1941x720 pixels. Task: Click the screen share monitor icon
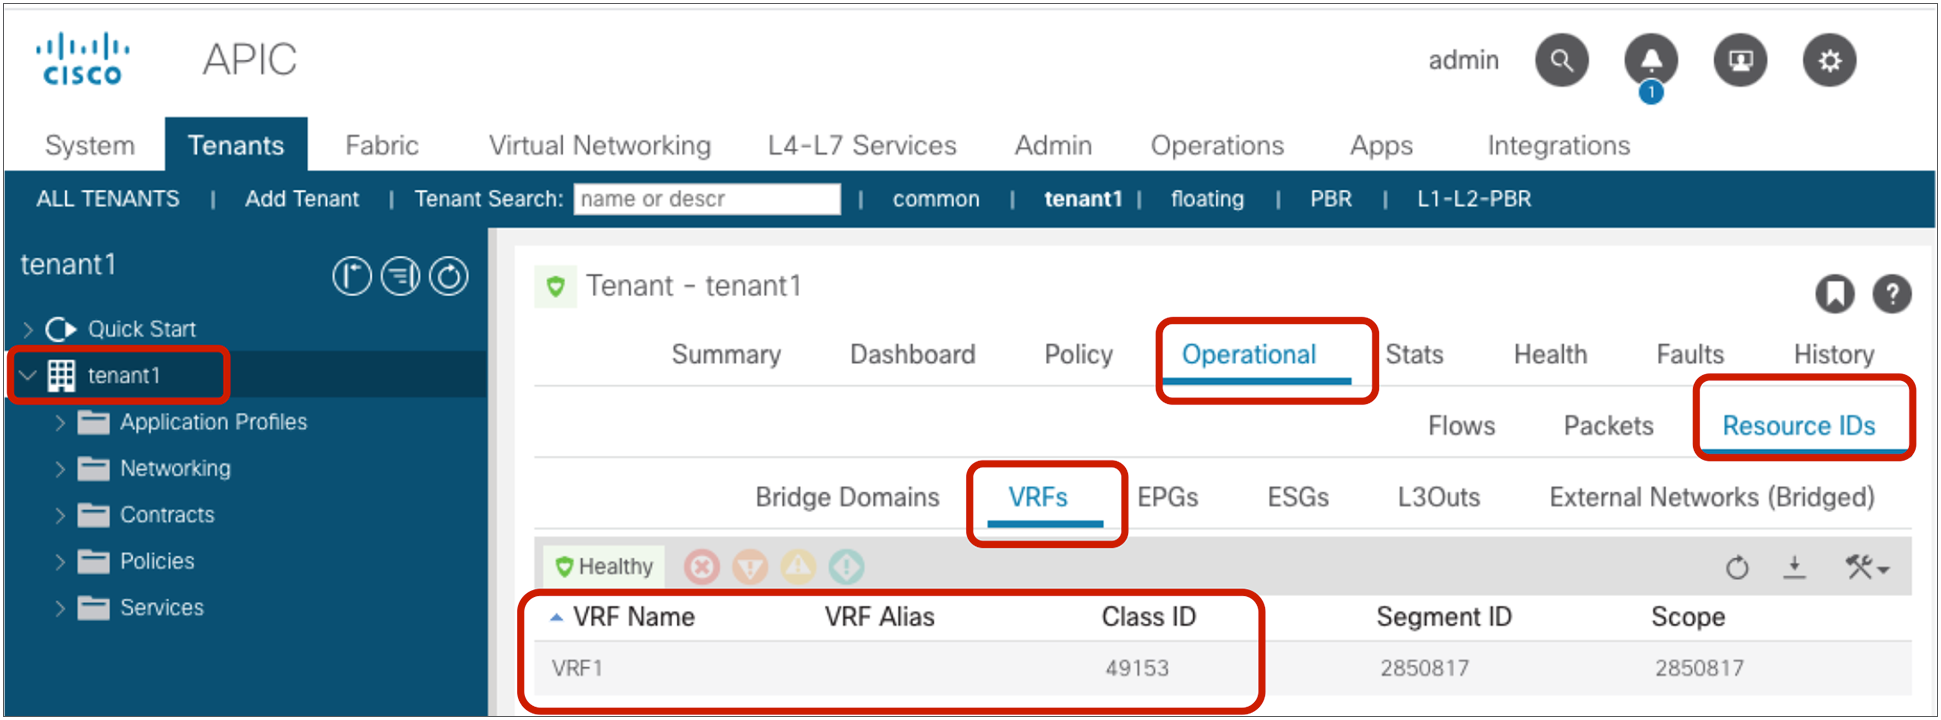[x=1740, y=60]
